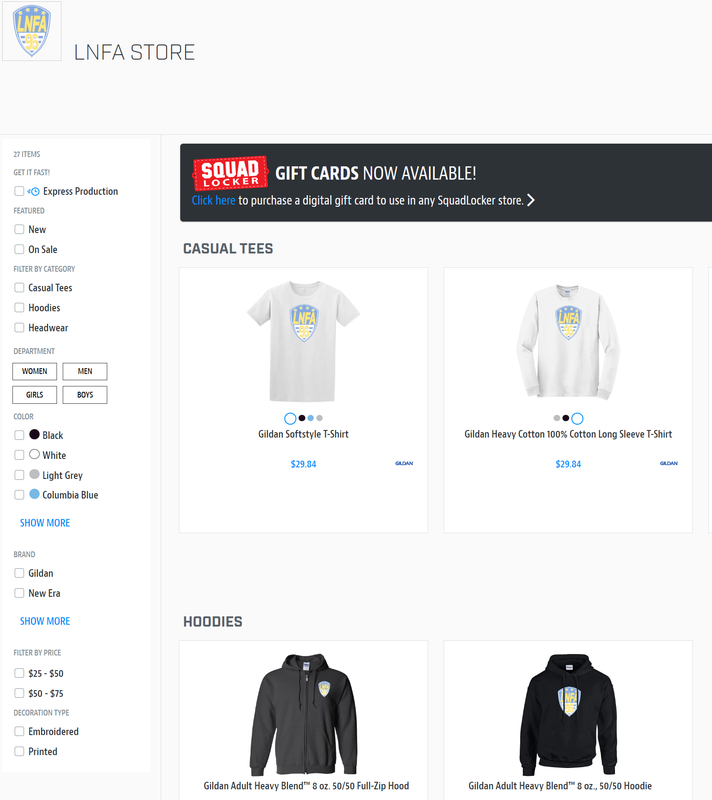This screenshot has height=800, width=712.
Task: Select the WOMEN department button
Action: 35,371
